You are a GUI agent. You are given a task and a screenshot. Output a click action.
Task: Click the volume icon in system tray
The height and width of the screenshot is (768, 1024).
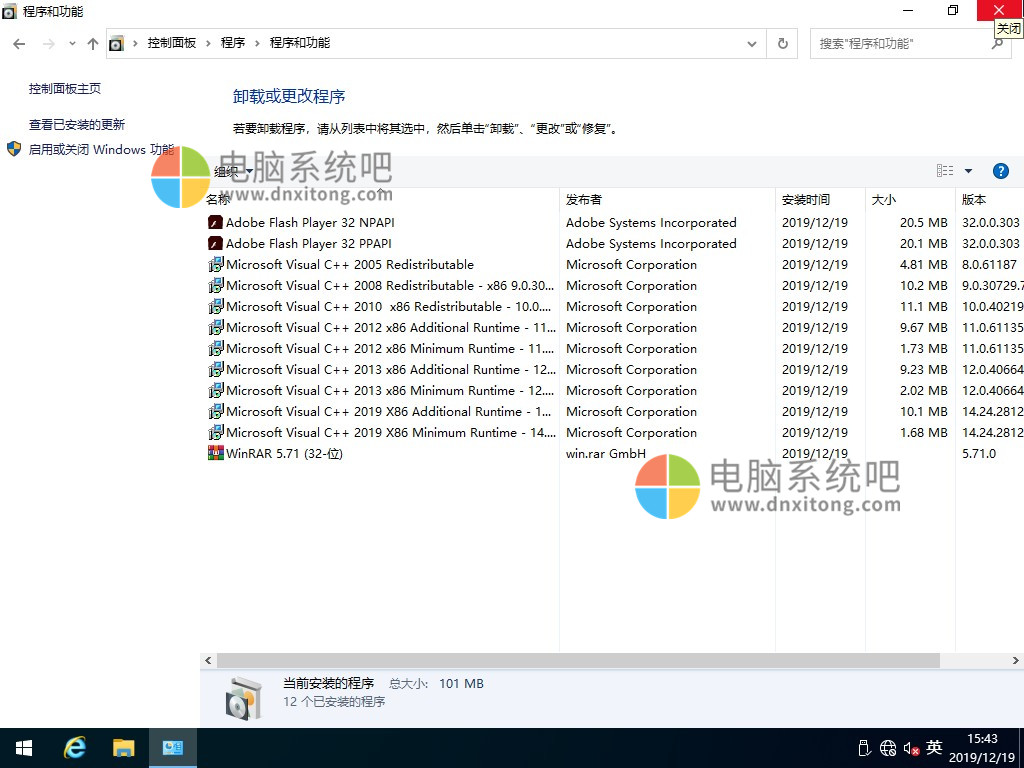911,748
